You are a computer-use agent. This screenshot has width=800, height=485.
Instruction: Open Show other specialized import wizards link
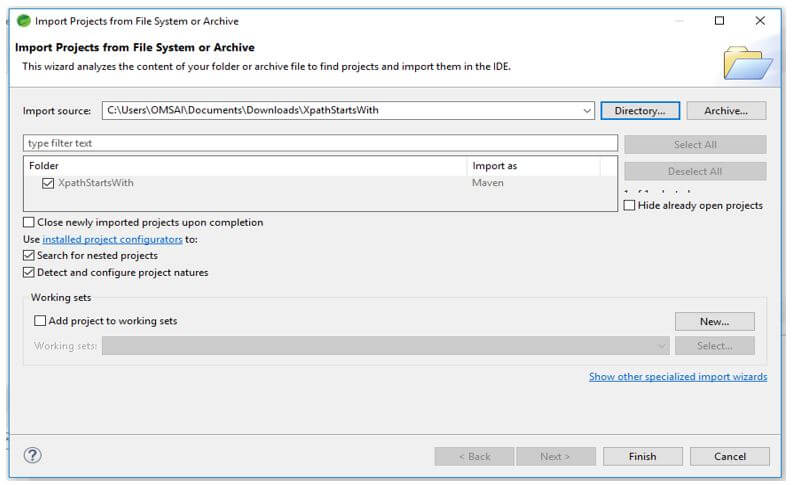point(678,376)
